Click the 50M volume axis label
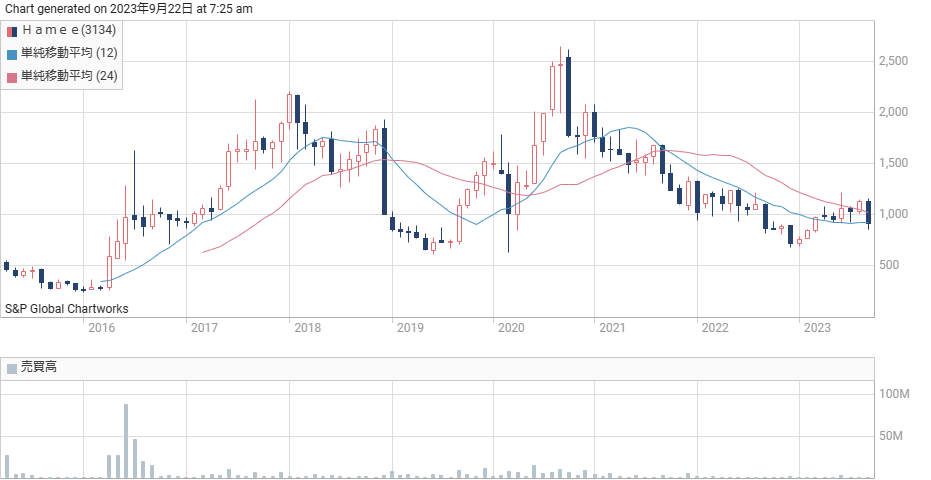The height and width of the screenshot is (480, 931). [x=891, y=437]
